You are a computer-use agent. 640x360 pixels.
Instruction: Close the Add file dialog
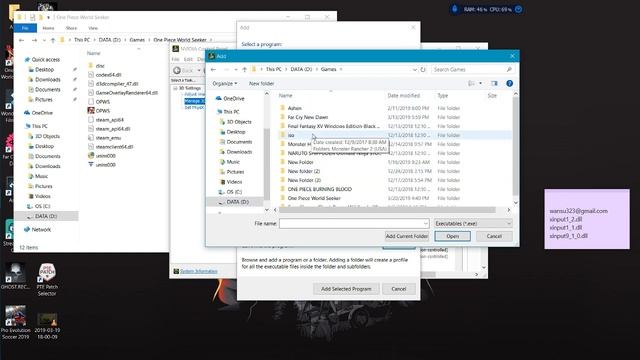(512, 56)
